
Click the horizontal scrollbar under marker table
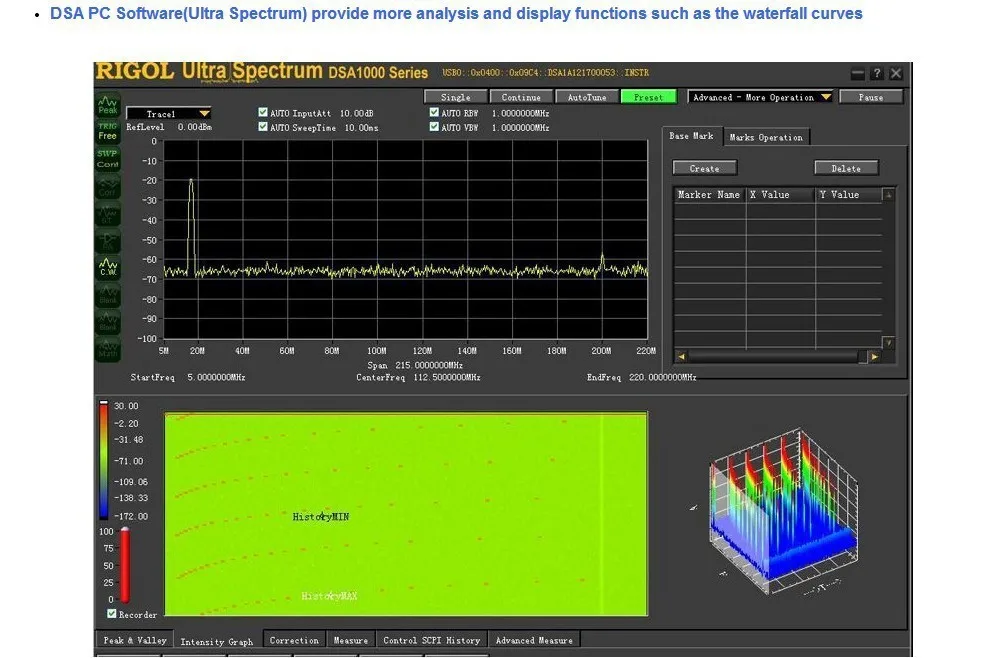click(x=777, y=356)
